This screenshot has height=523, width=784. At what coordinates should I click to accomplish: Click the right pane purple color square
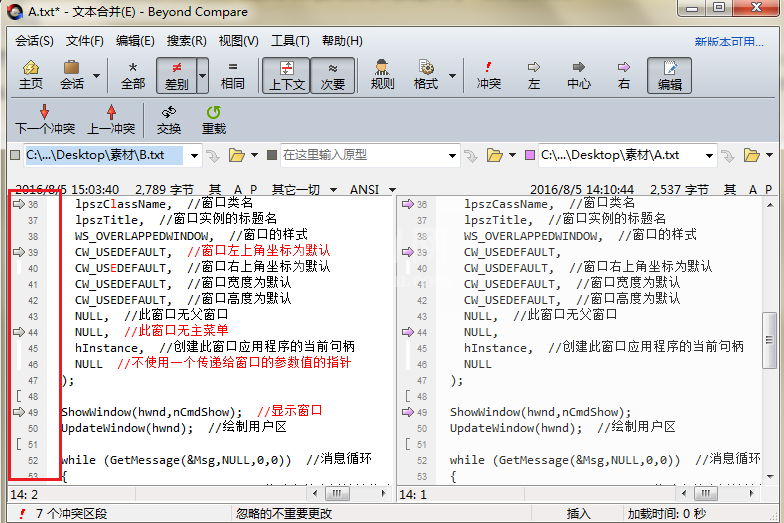[530, 155]
